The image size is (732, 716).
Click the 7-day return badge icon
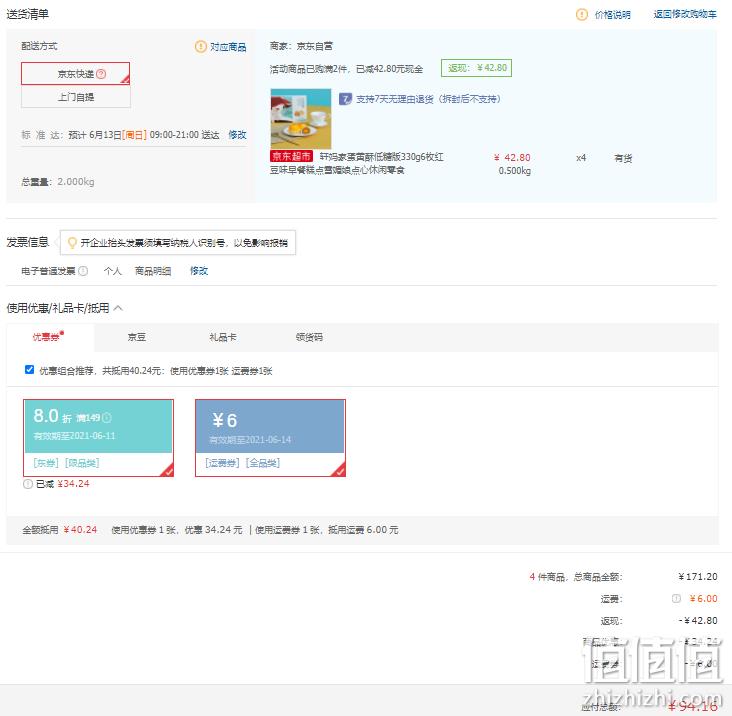[x=345, y=99]
